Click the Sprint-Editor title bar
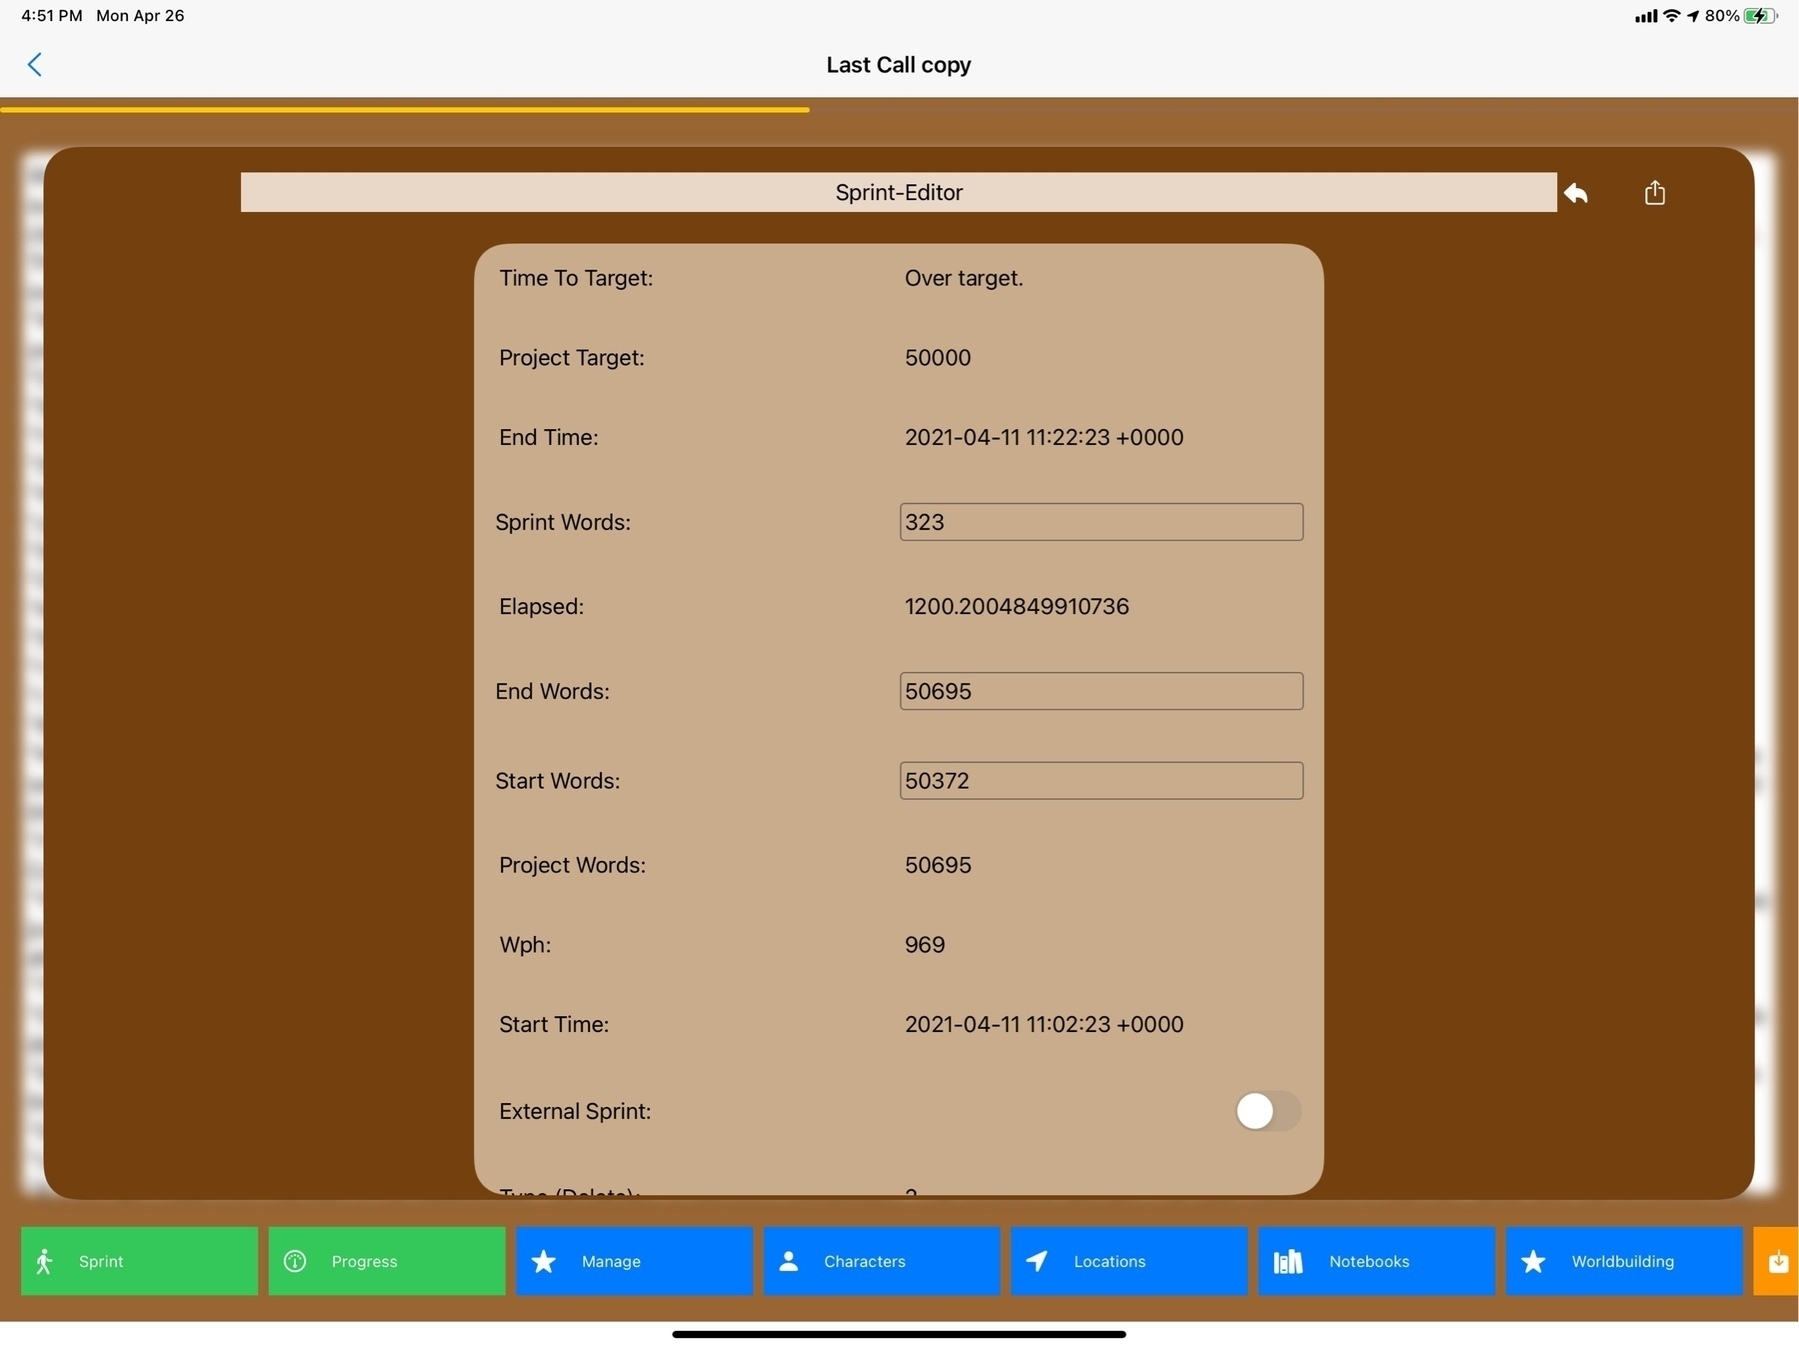The width and height of the screenshot is (1799, 1348). [x=897, y=192]
